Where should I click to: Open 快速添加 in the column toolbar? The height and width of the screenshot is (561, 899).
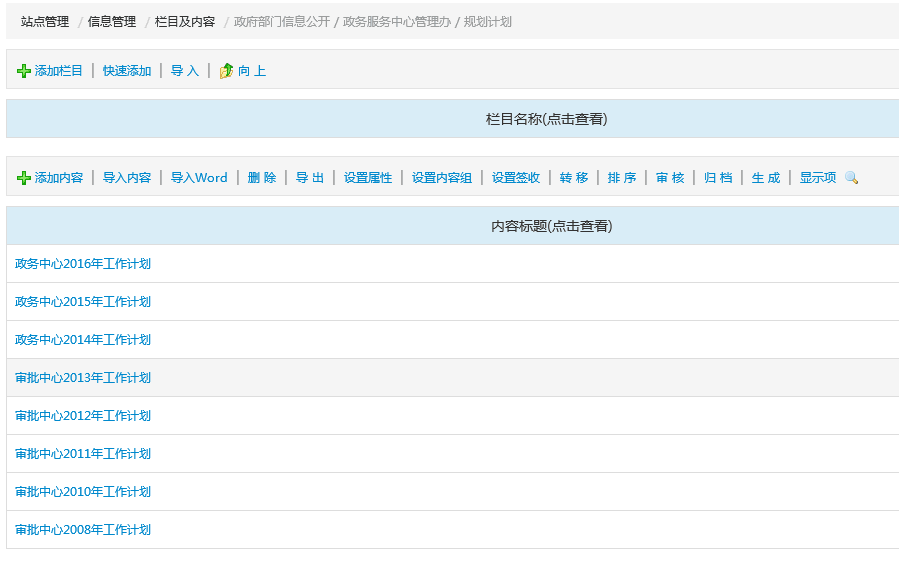tap(127, 71)
